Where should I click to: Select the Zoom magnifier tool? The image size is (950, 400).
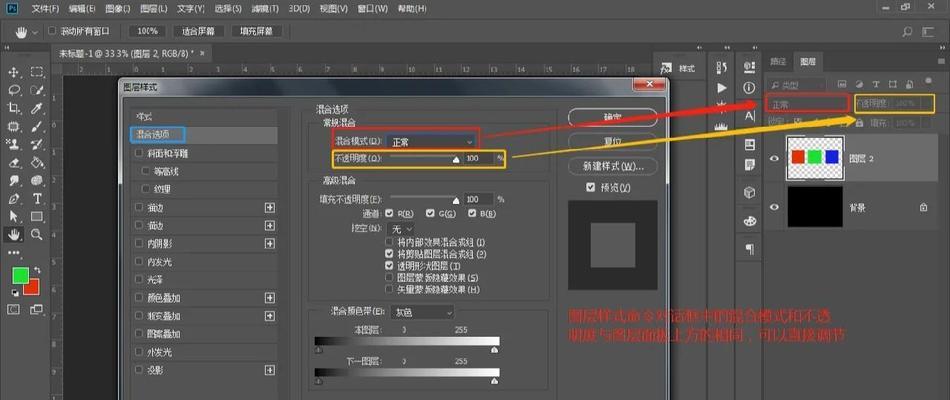point(37,234)
